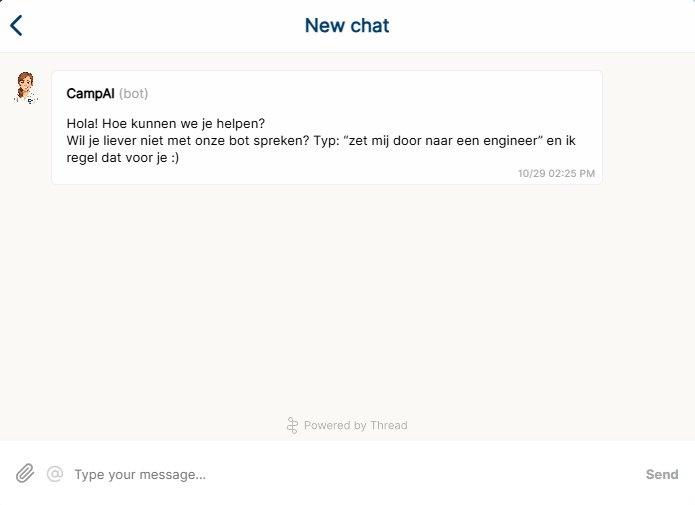Click the @ mention icon

pos(55,474)
